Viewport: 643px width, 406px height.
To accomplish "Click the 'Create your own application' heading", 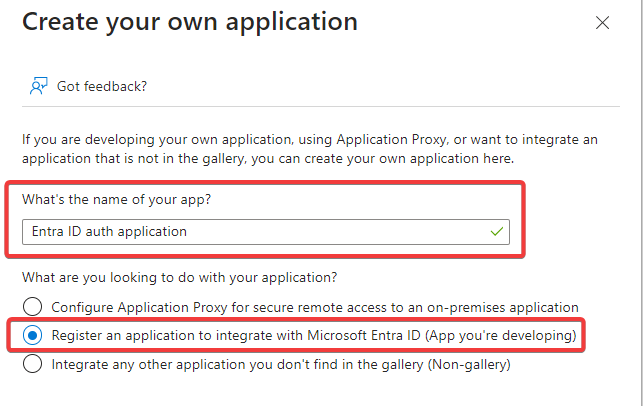I will click(x=189, y=21).
